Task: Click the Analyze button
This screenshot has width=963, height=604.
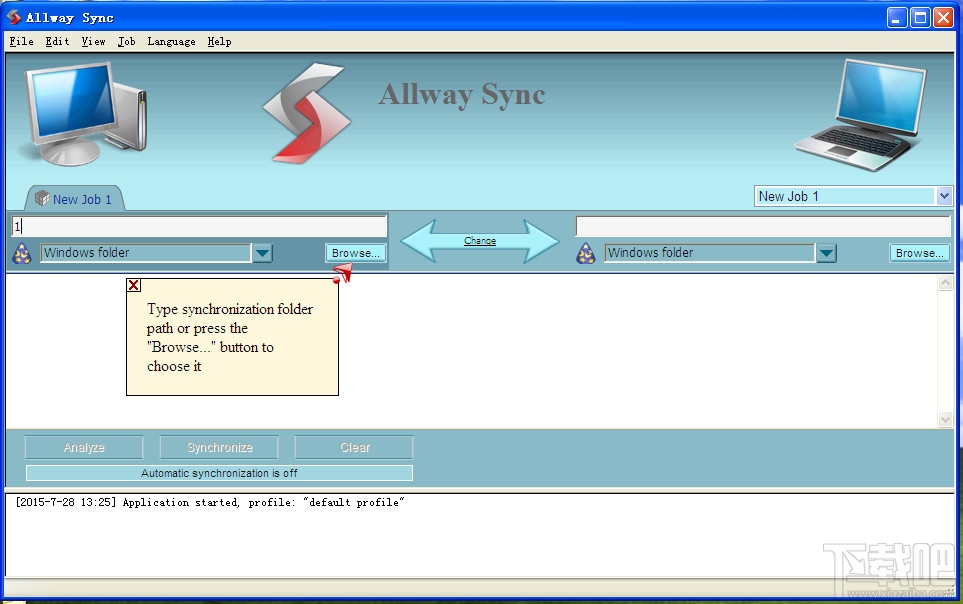Action: [x=84, y=447]
